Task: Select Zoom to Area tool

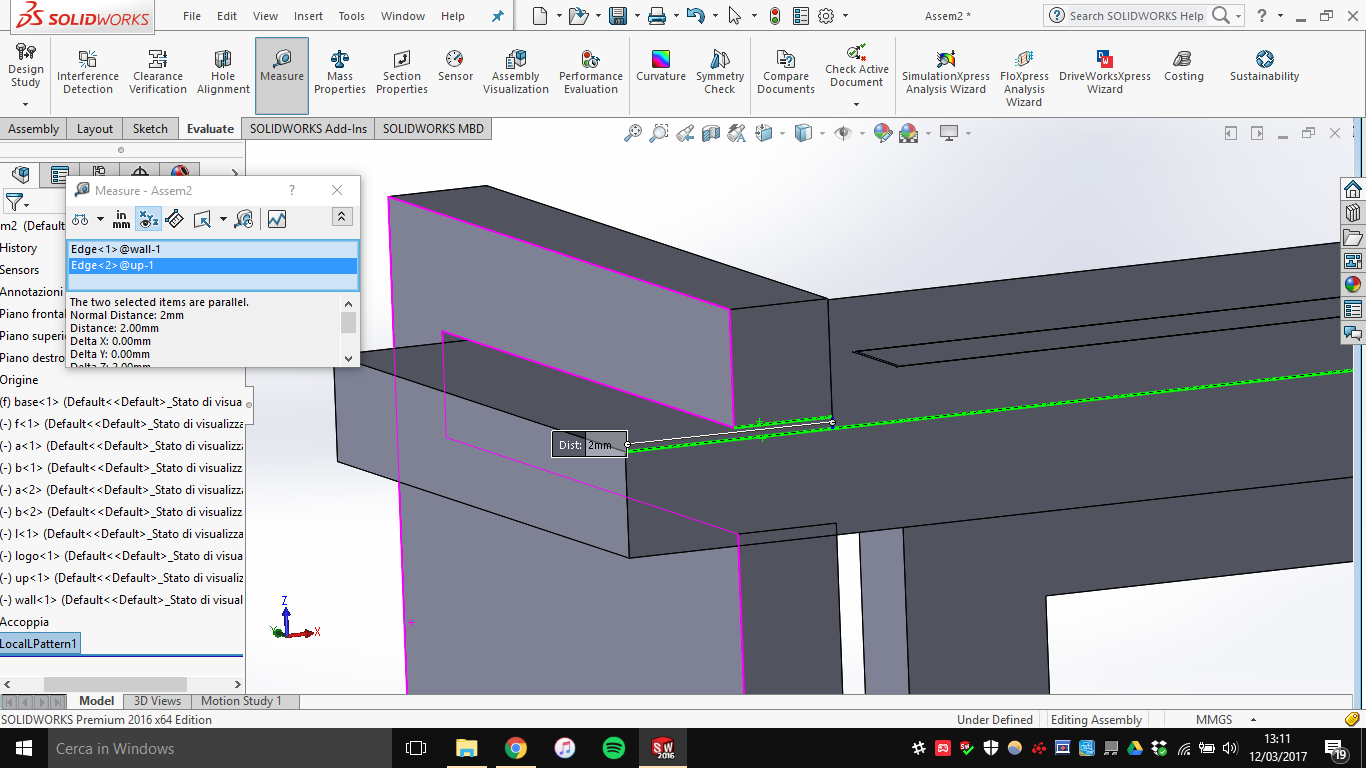Action: click(x=659, y=133)
